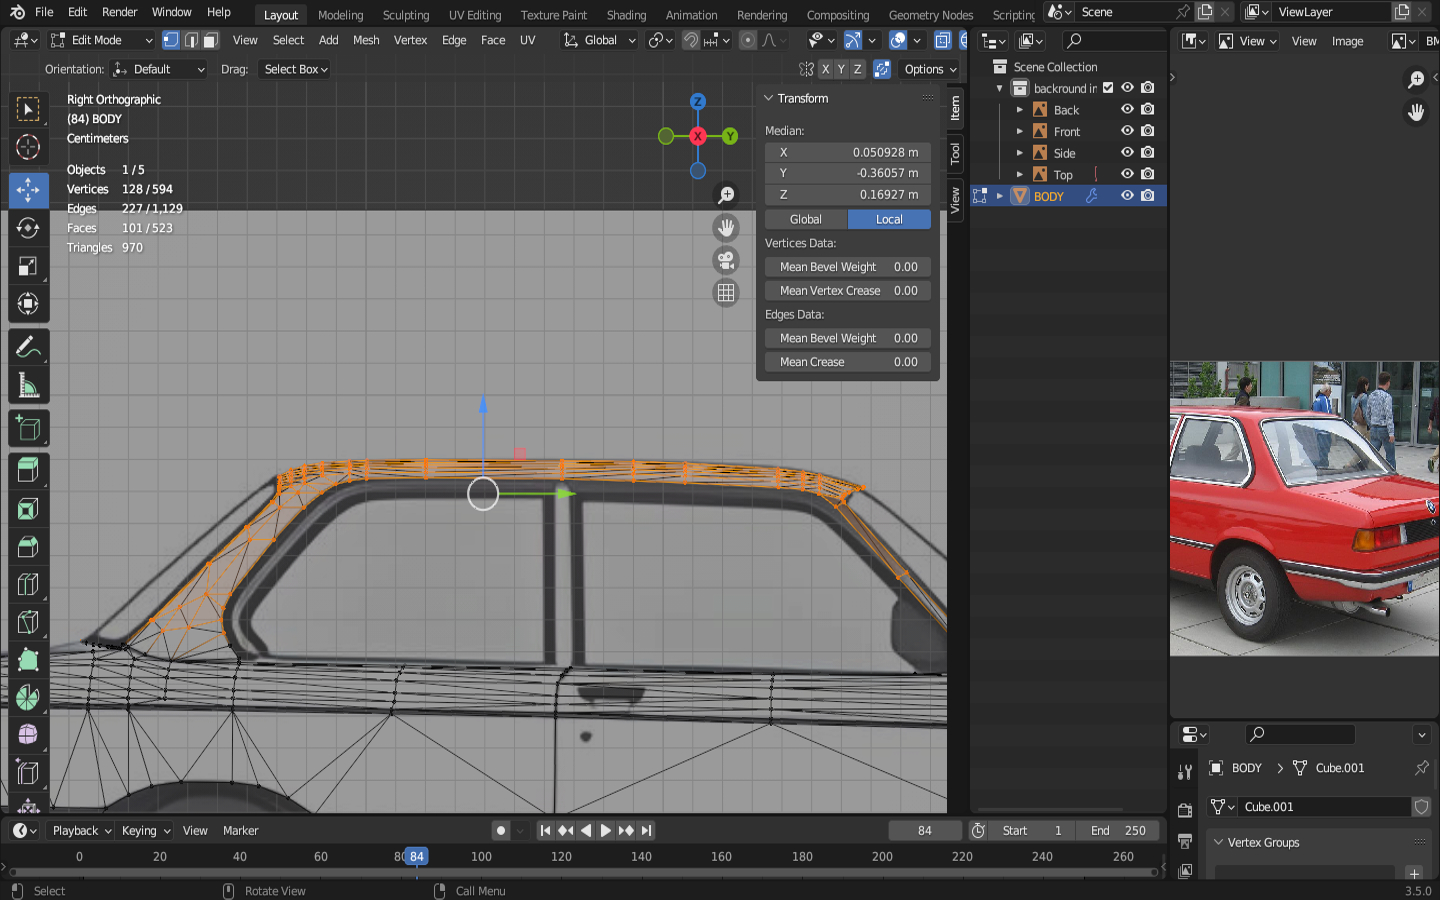Click the Mean Crease value slider
This screenshot has height=900, width=1440.
(848, 362)
